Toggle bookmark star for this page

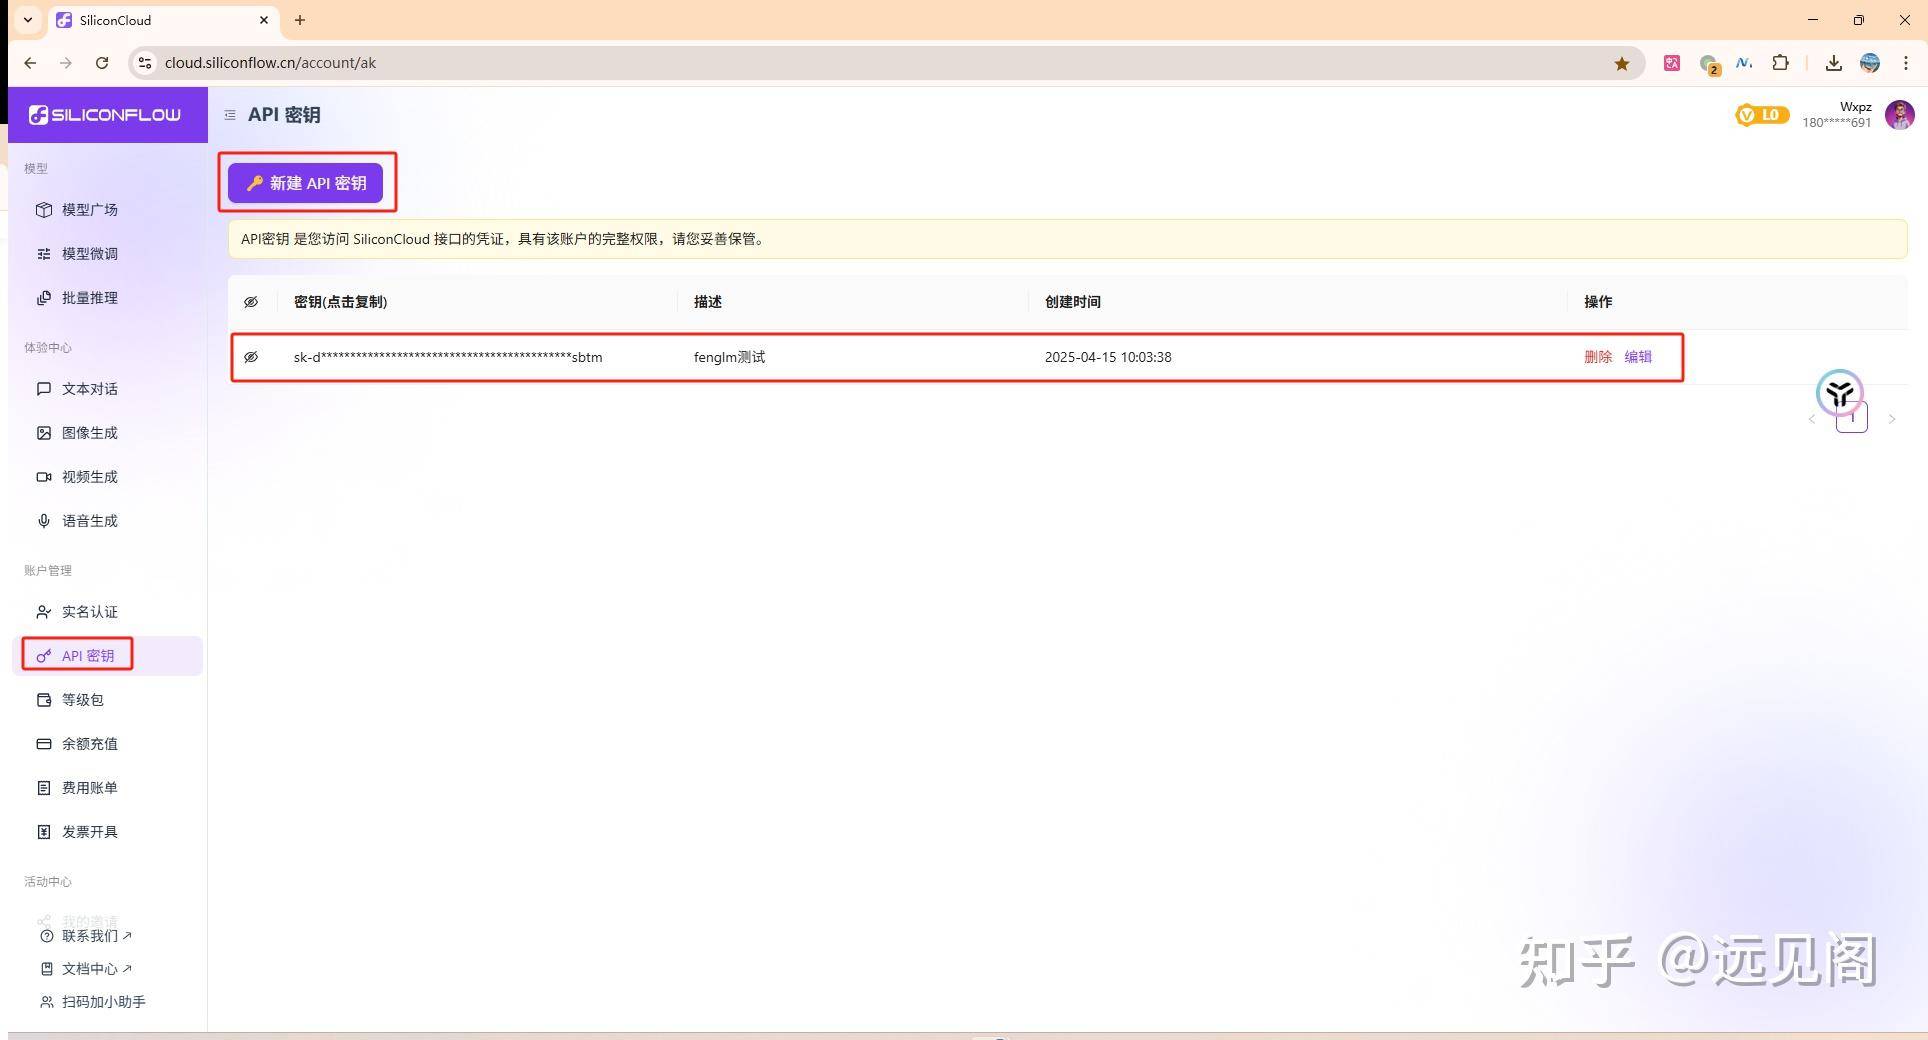[x=1622, y=63]
